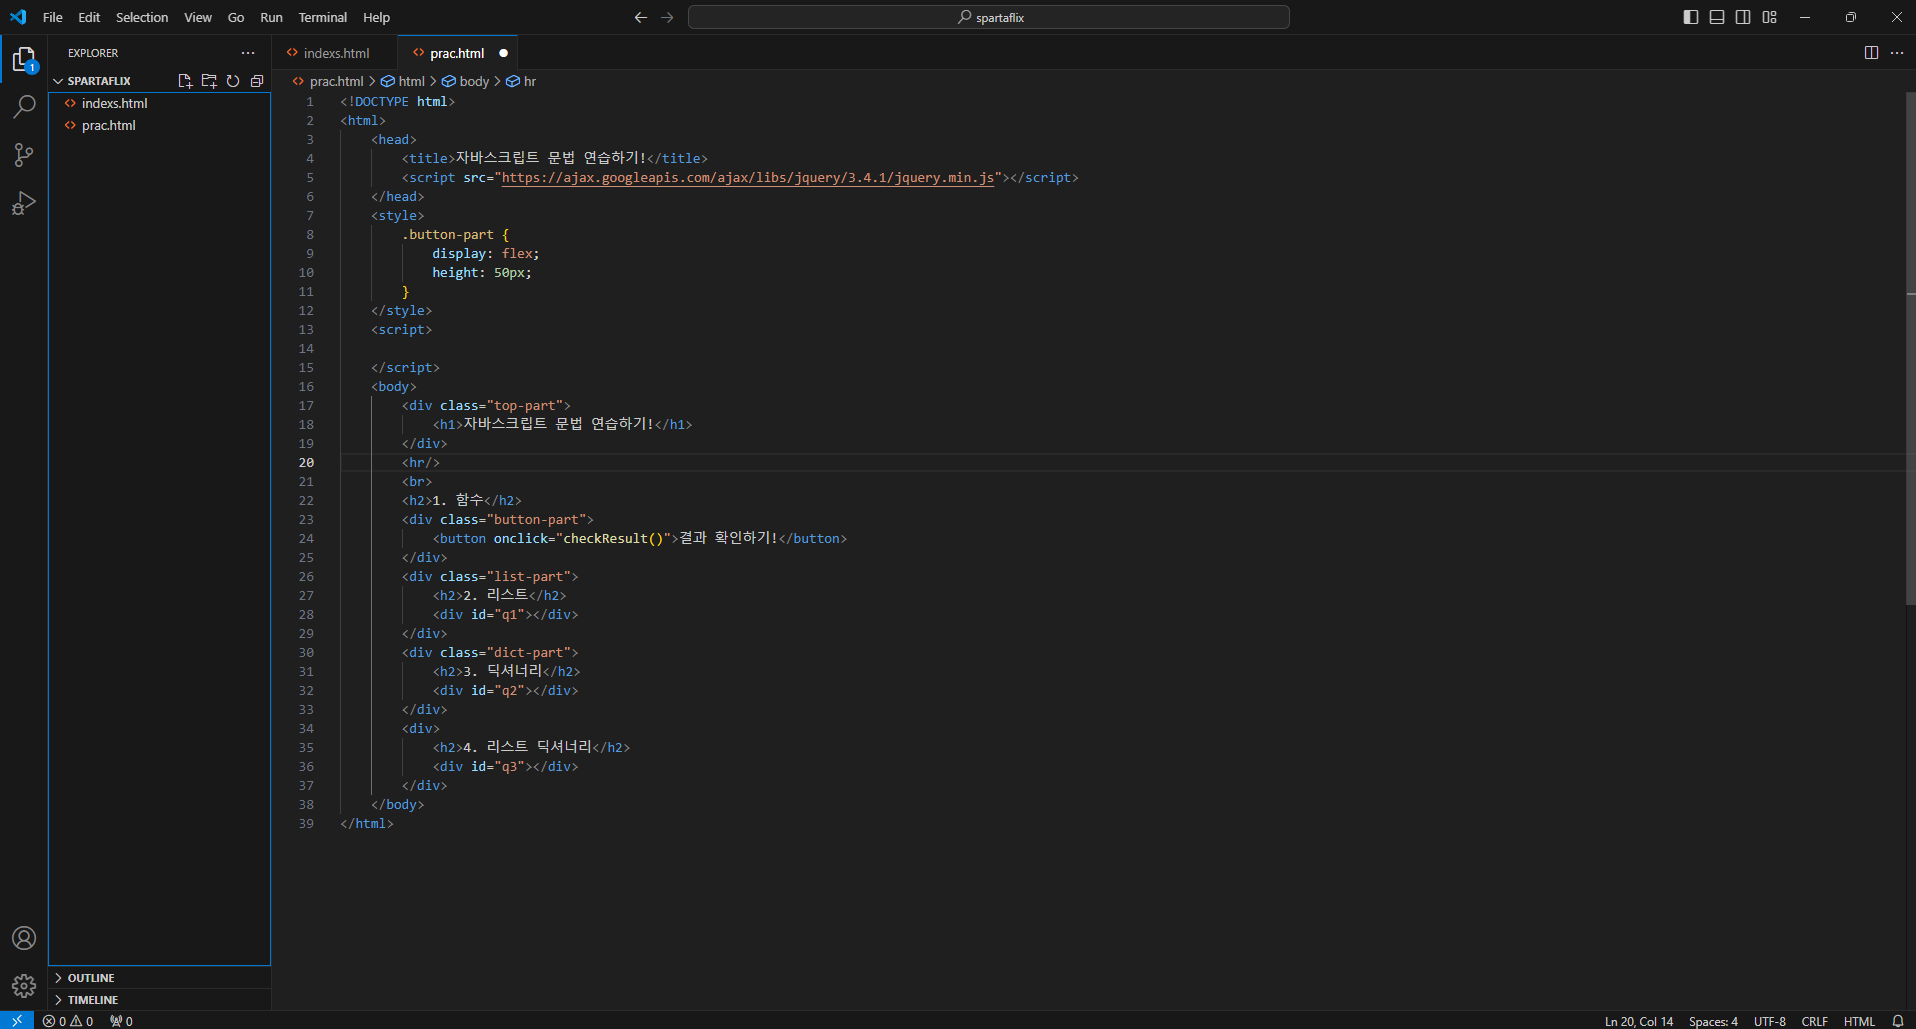1916x1029 pixels.
Task: Open the notifications bell
Action: pos(1898,1021)
